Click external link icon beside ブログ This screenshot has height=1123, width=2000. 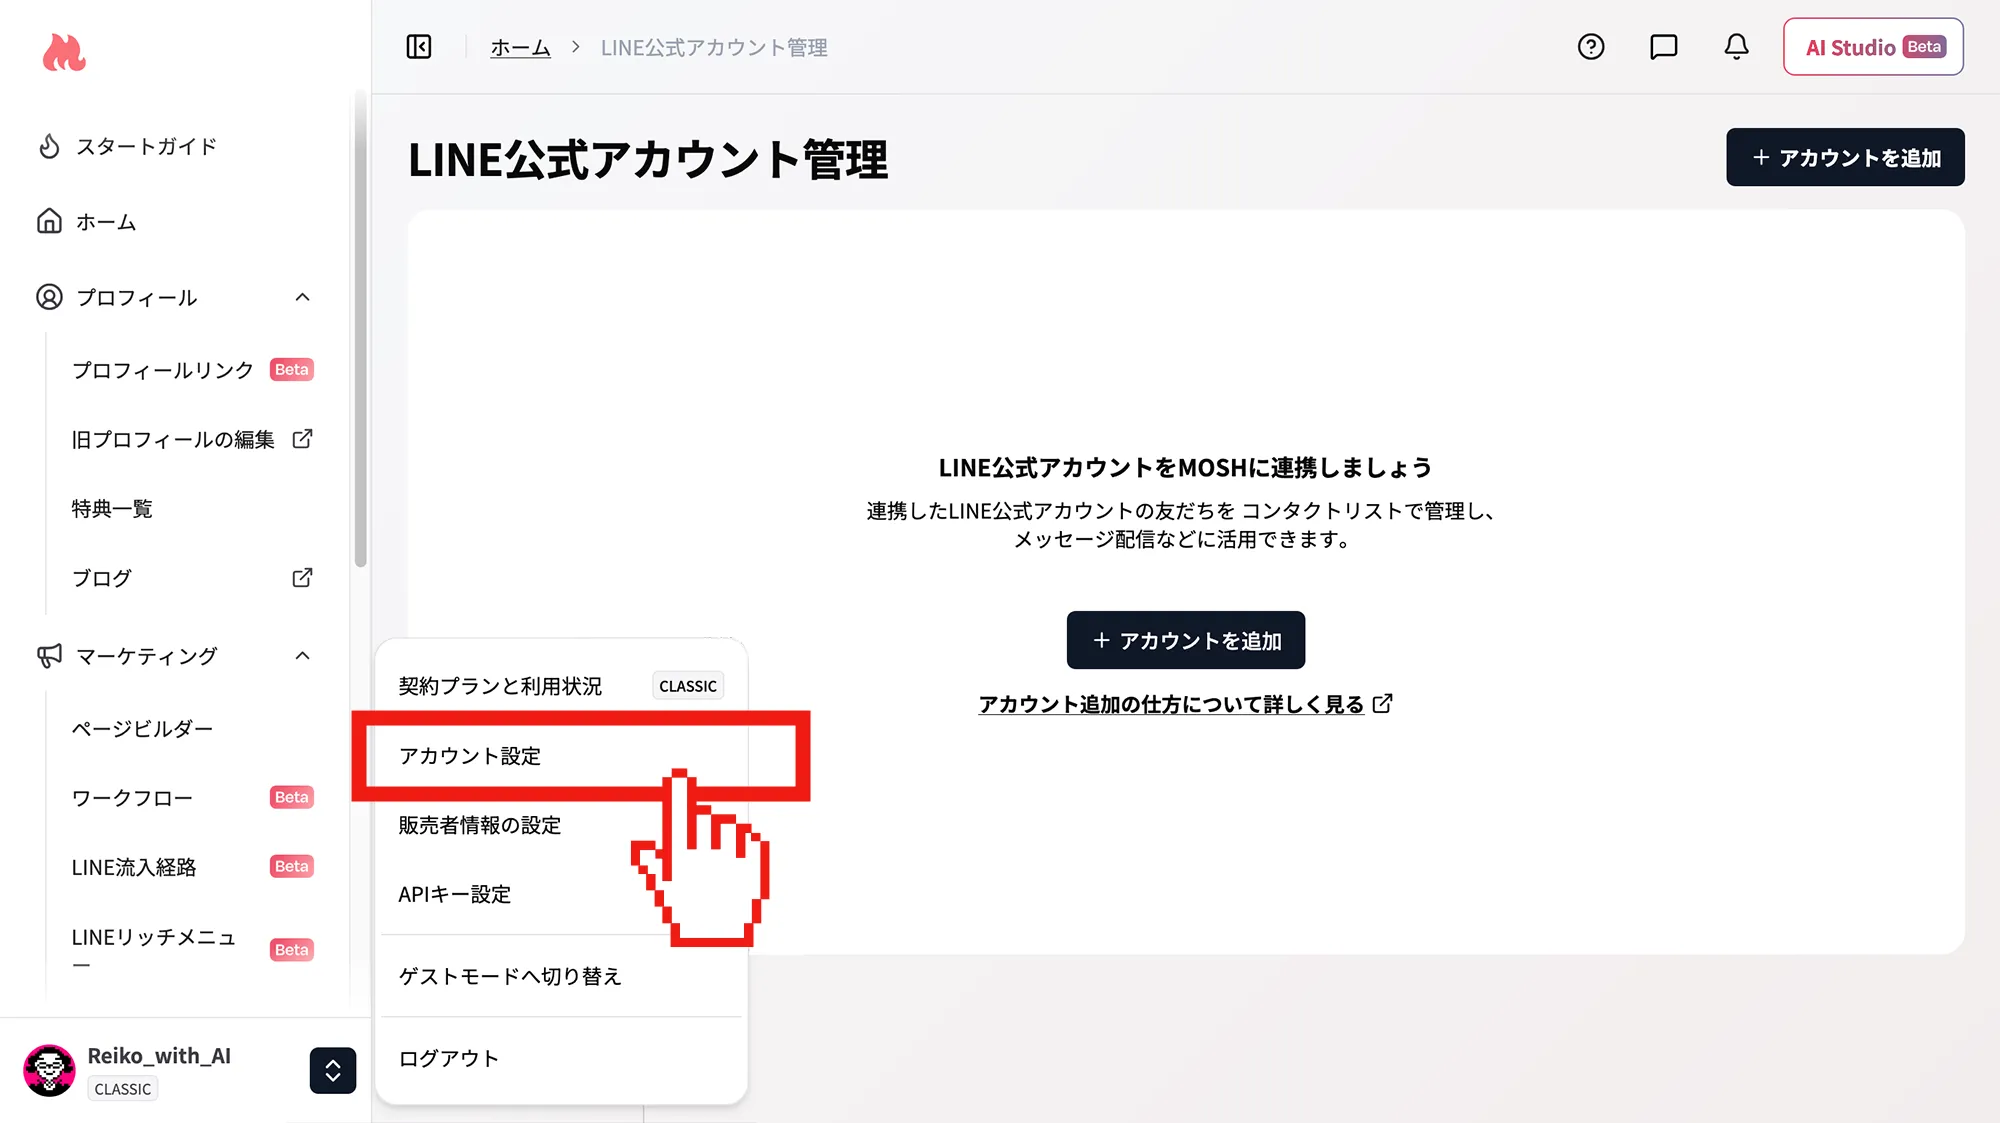point(302,578)
